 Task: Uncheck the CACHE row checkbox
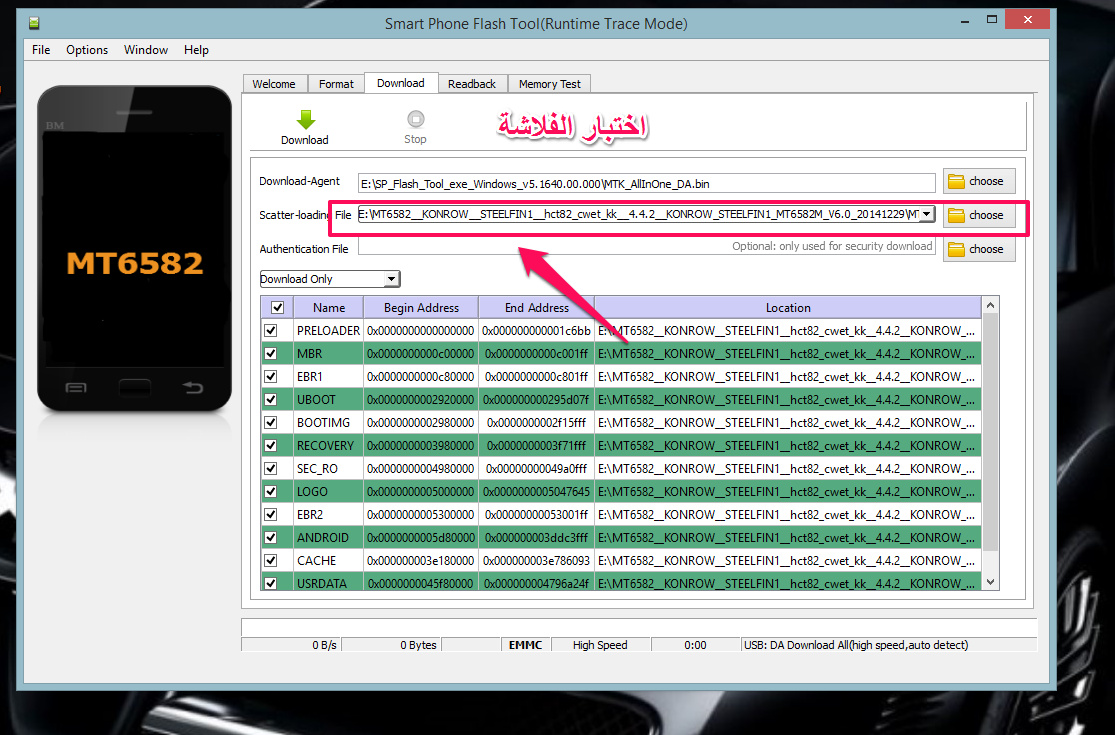(271, 560)
